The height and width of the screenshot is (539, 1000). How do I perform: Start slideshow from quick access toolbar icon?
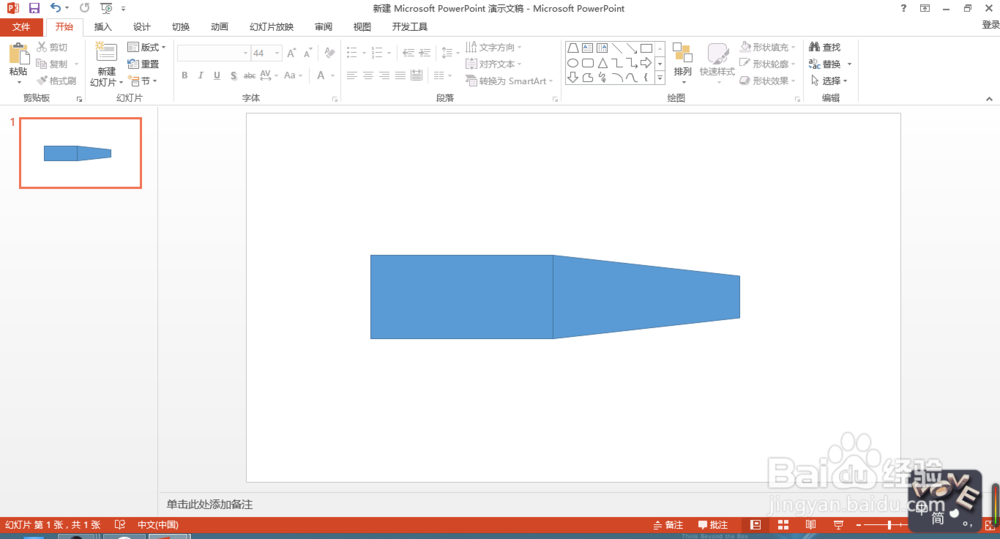(x=107, y=8)
